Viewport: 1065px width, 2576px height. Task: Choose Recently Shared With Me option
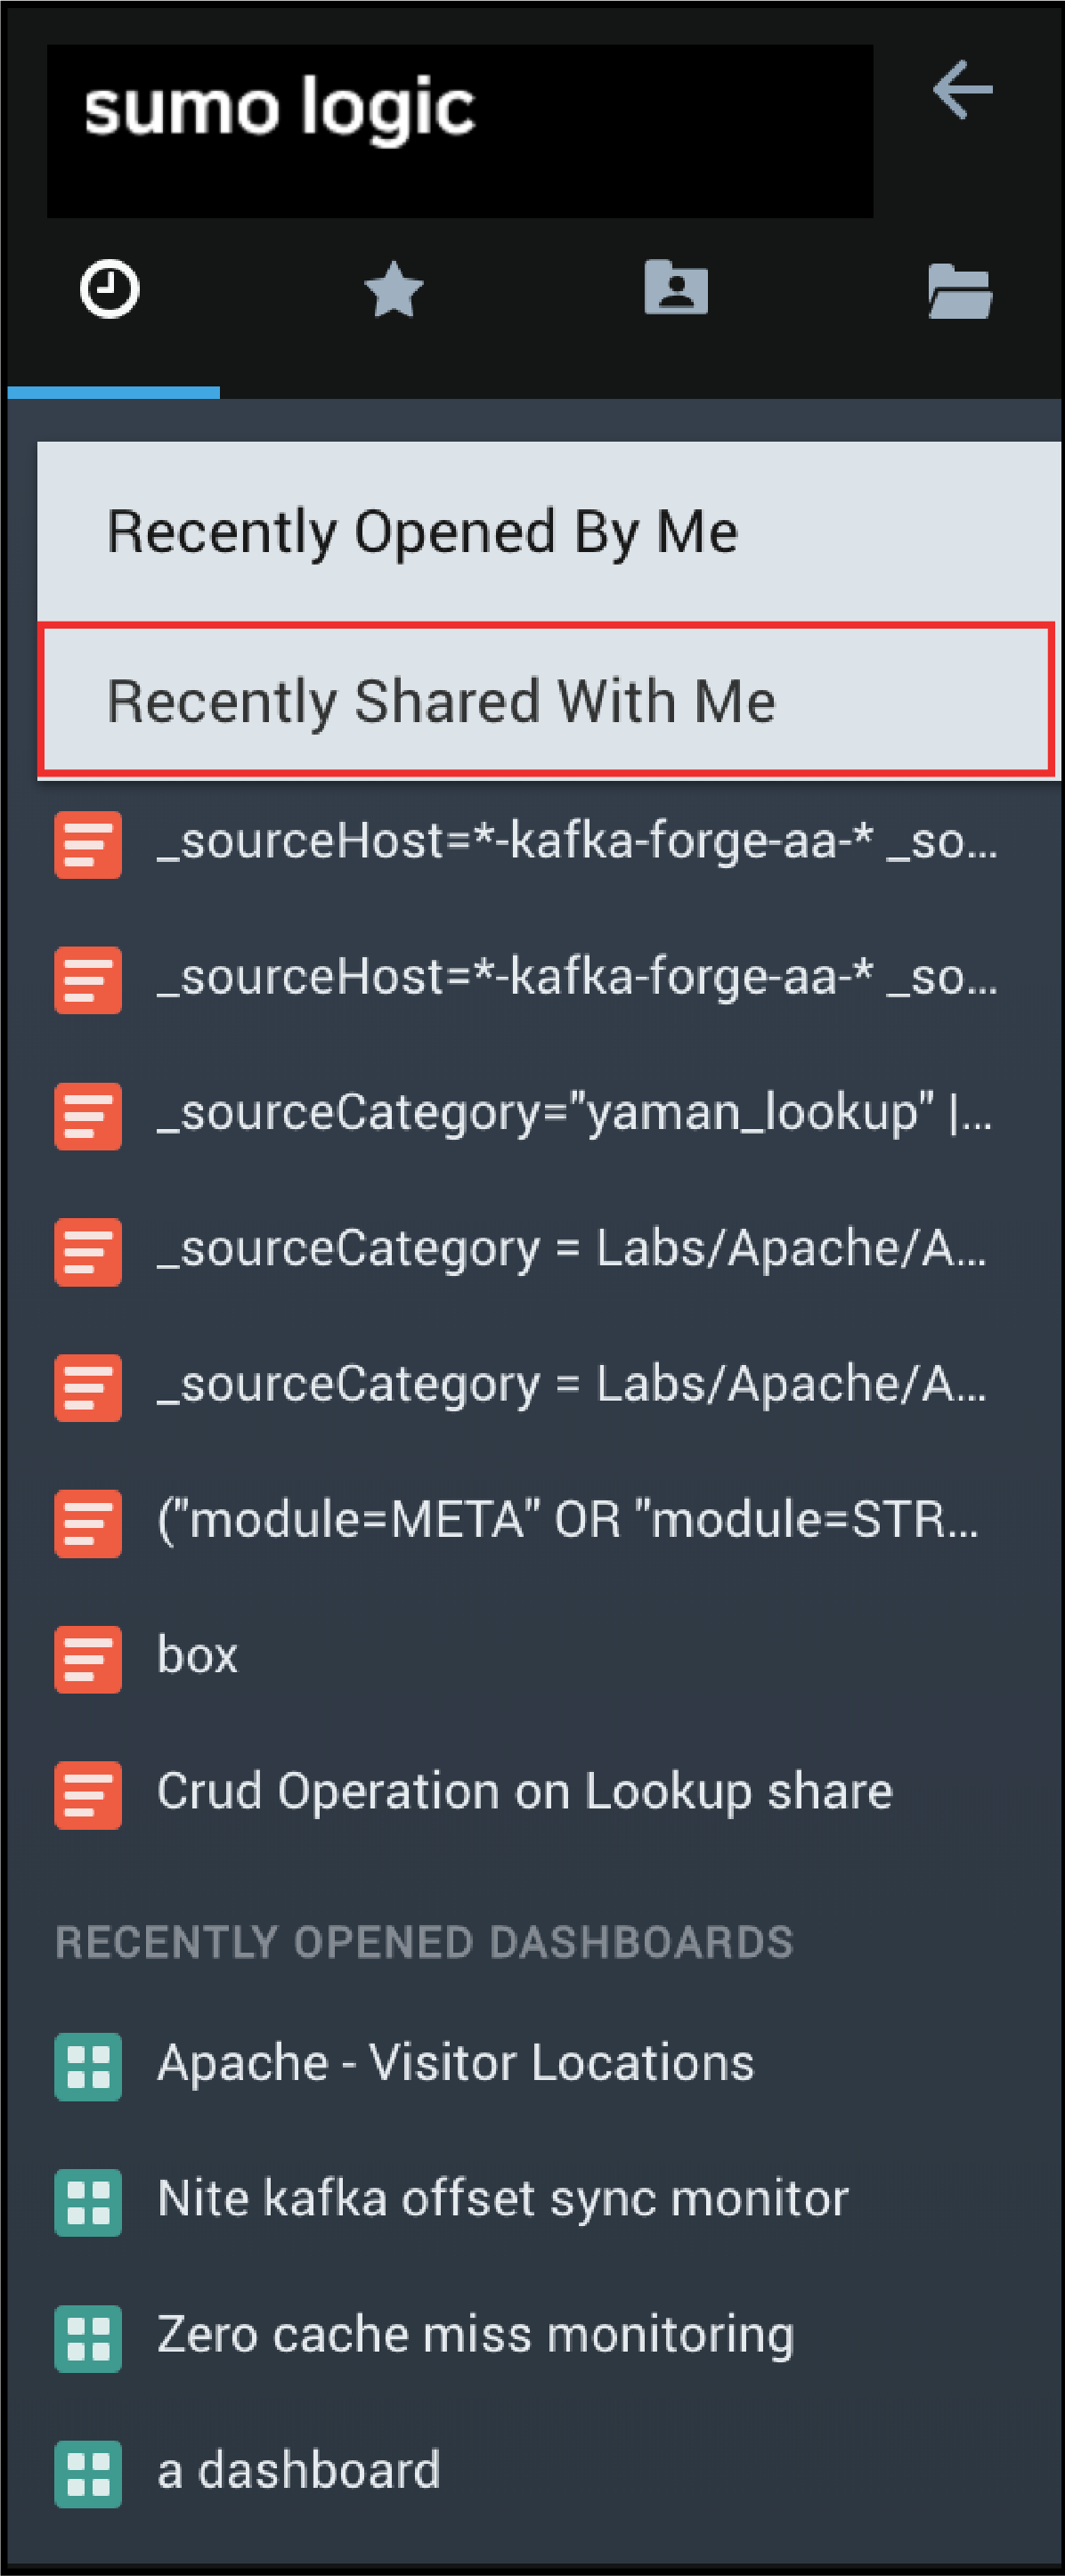[441, 701]
